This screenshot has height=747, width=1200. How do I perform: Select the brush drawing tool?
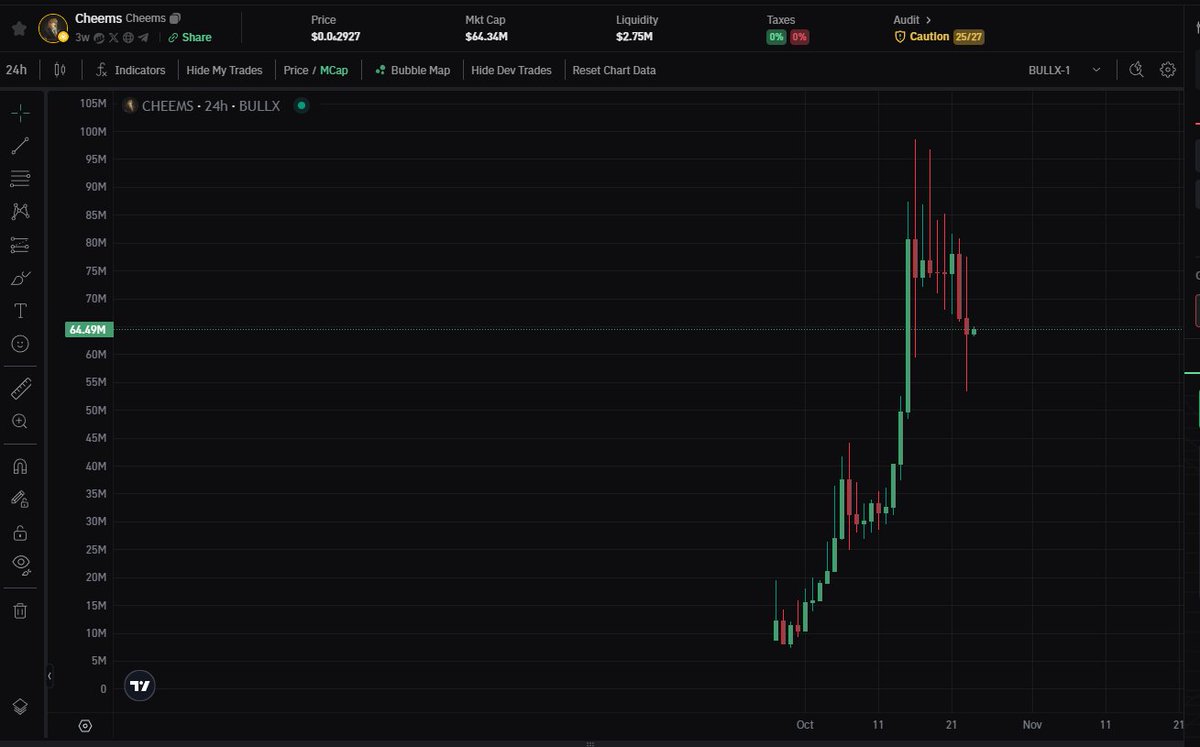coord(20,277)
